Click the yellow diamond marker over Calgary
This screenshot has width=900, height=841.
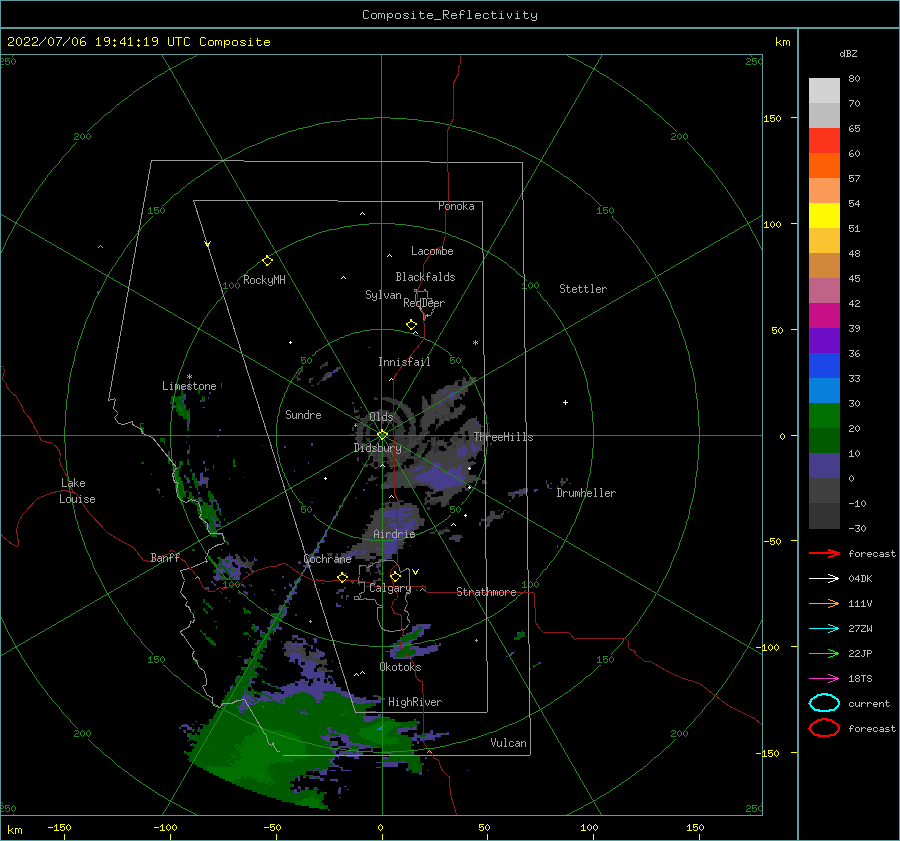(x=395, y=576)
